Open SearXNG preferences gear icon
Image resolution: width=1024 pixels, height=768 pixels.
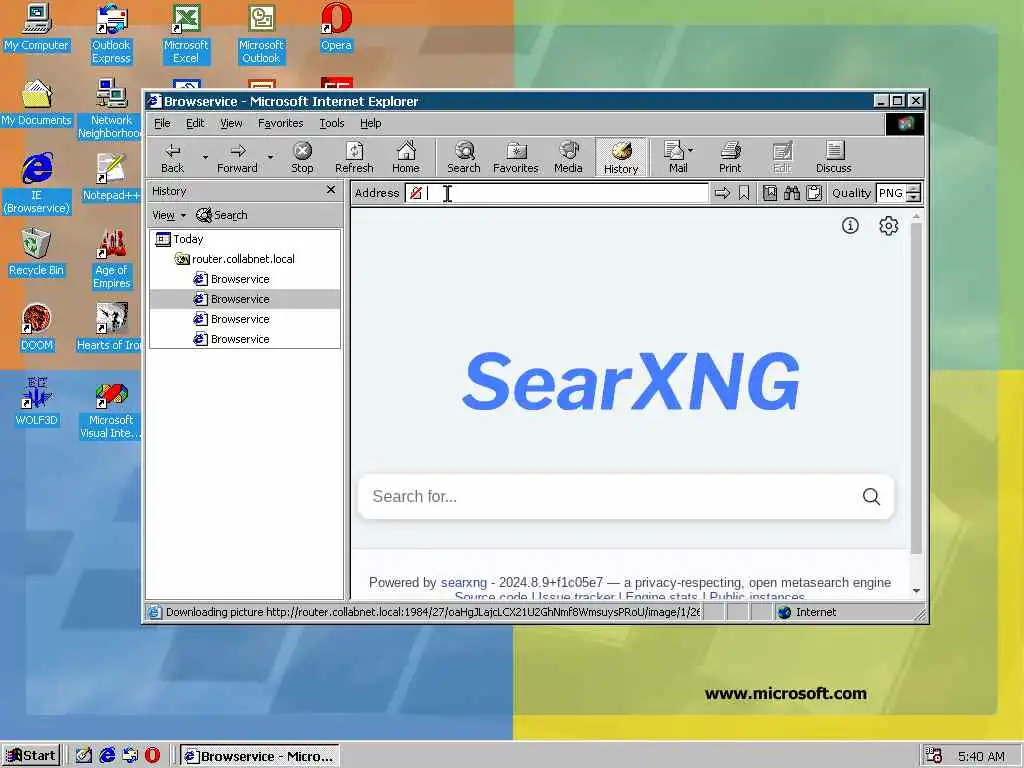(888, 226)
